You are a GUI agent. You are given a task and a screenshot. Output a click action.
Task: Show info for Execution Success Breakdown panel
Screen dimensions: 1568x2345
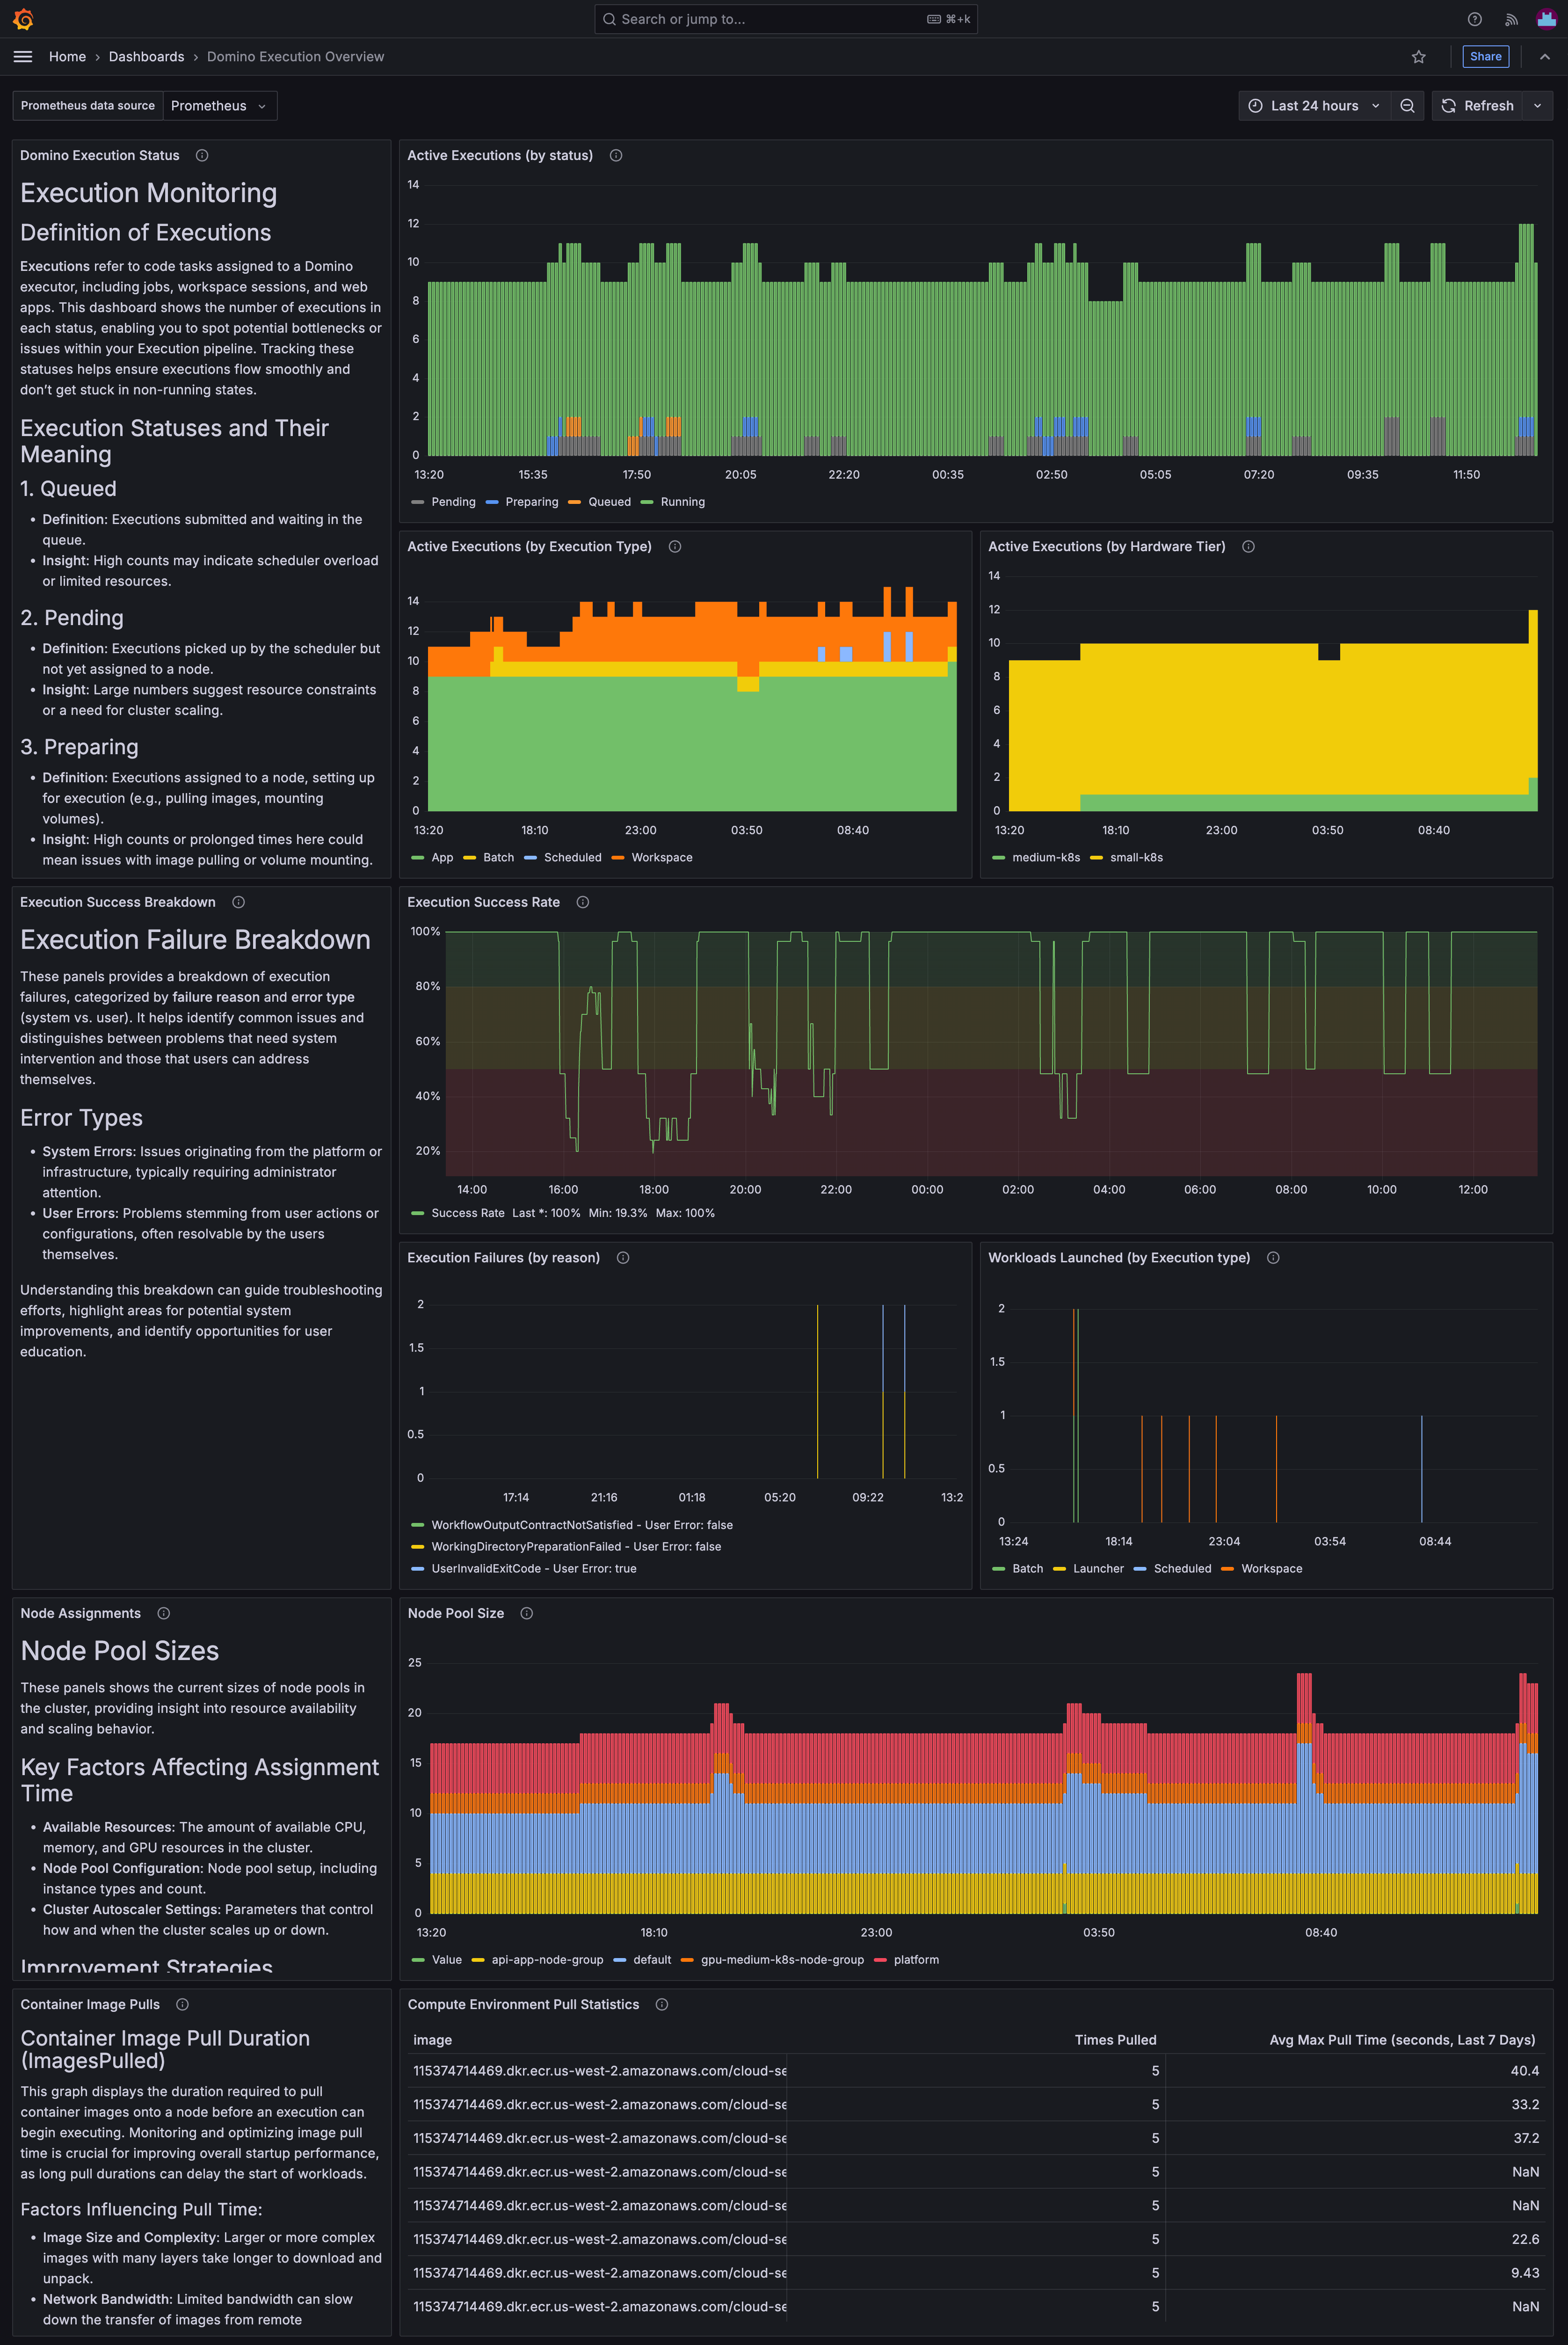coord(238,902)
